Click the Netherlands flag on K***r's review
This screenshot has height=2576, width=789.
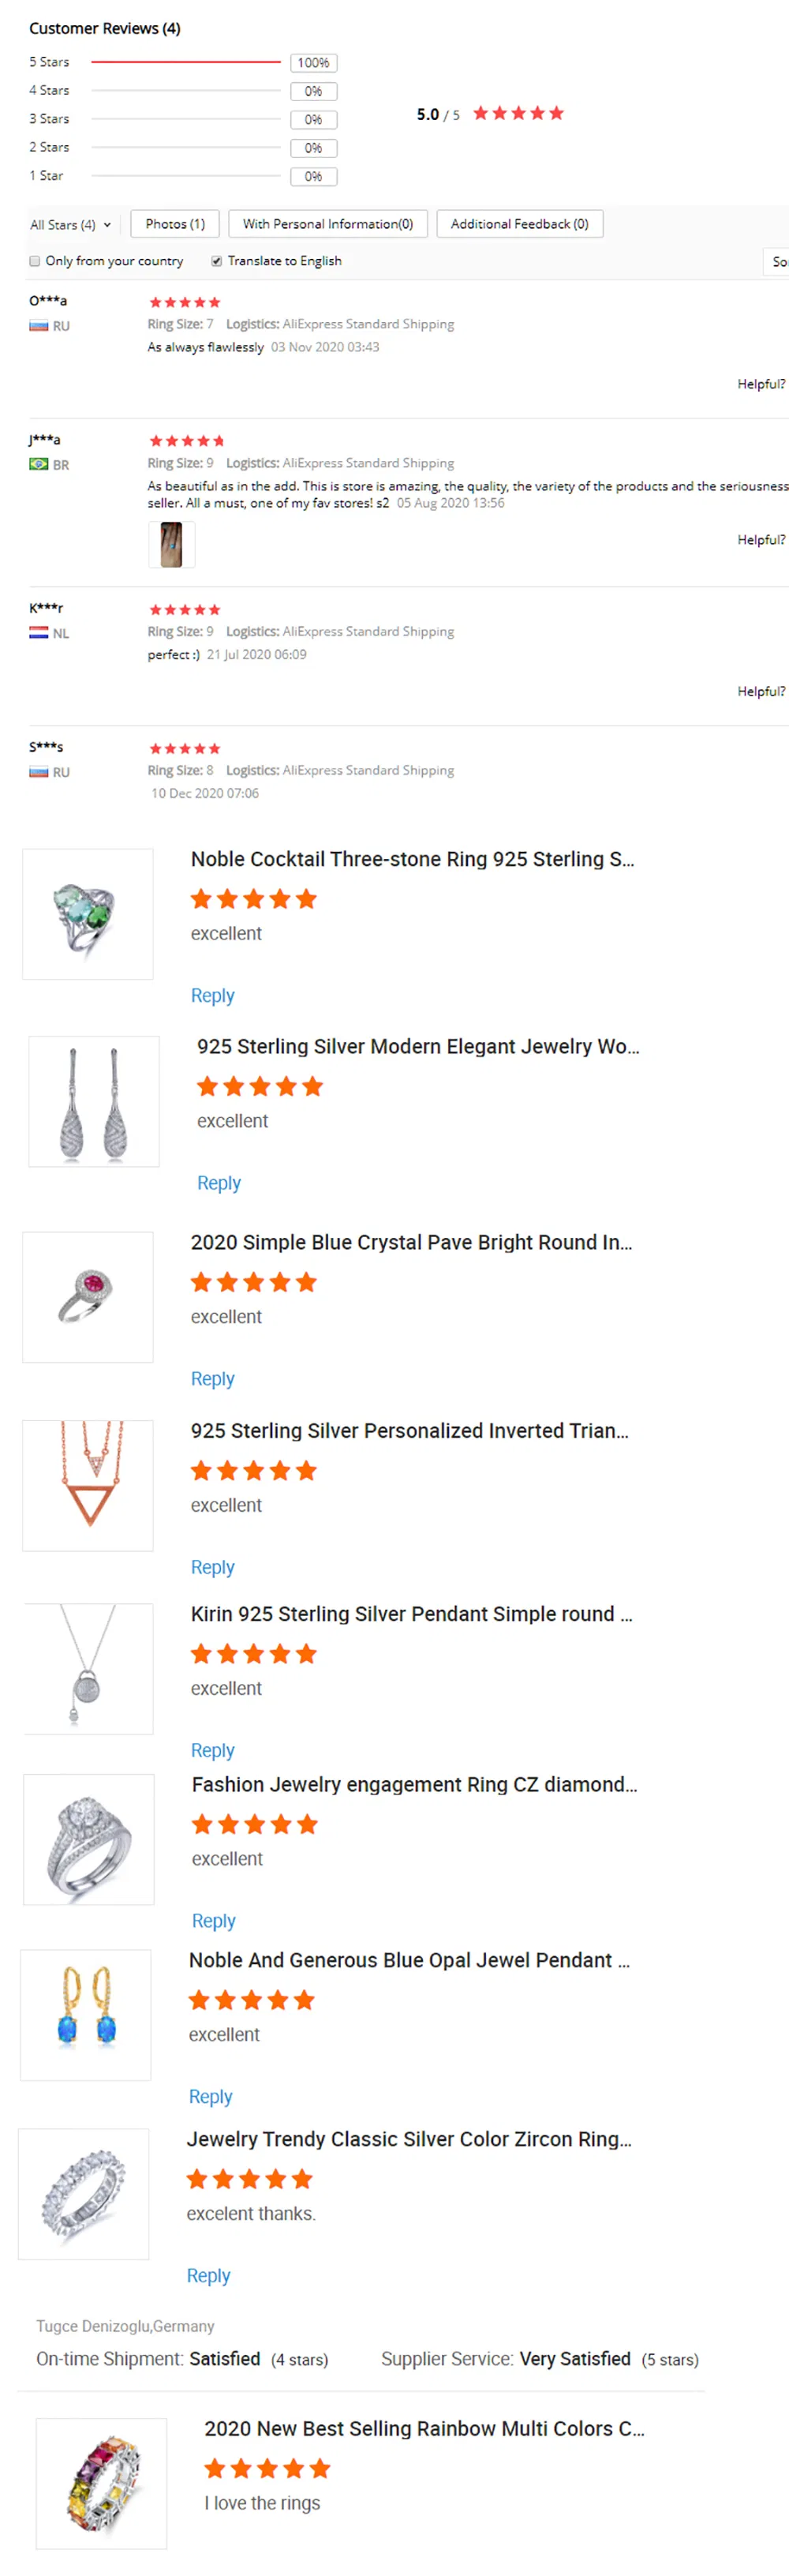coord(38,632)
